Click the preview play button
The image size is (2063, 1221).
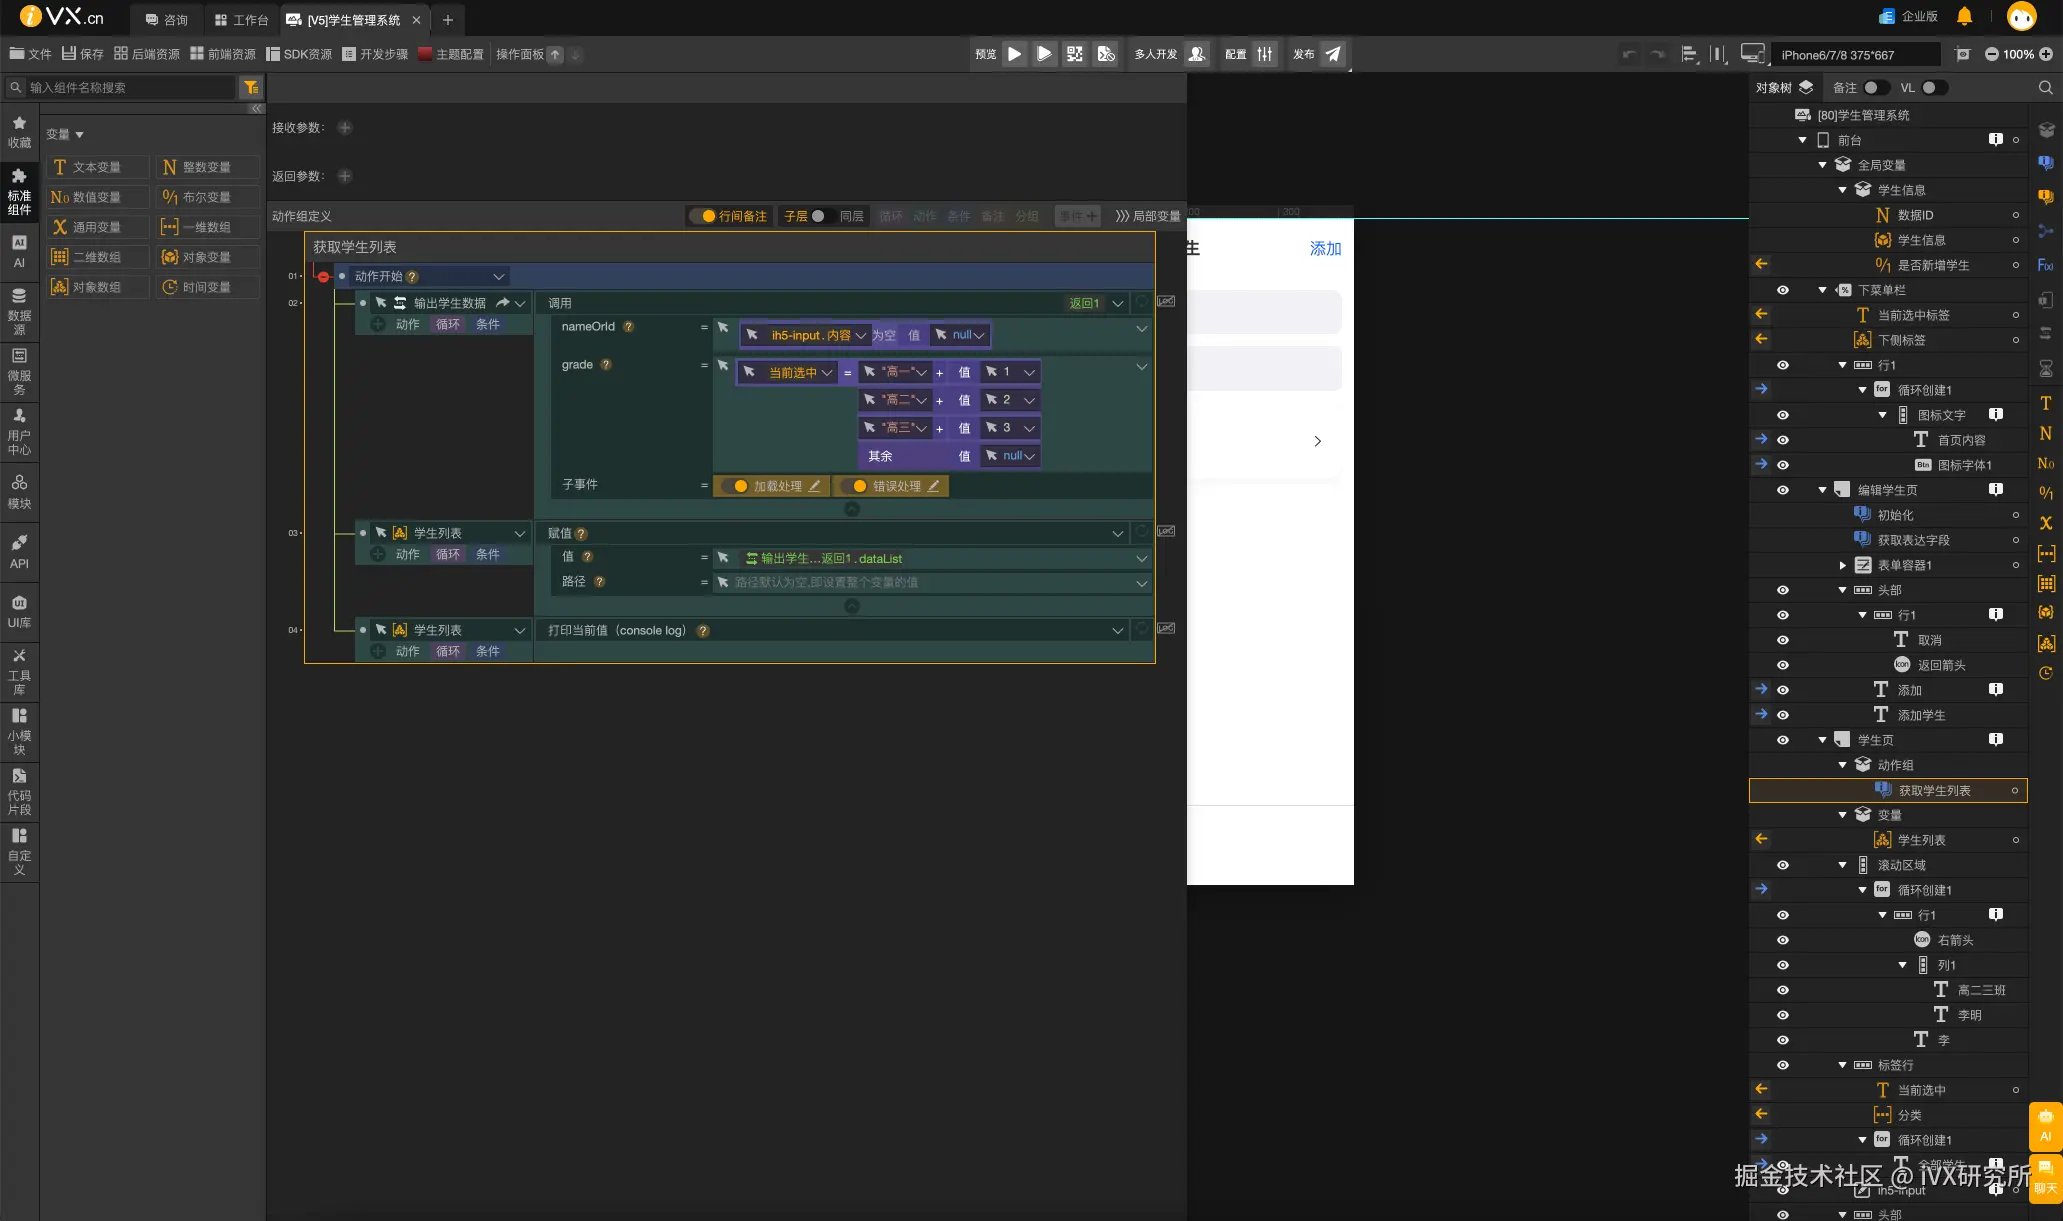(1014, 54)
